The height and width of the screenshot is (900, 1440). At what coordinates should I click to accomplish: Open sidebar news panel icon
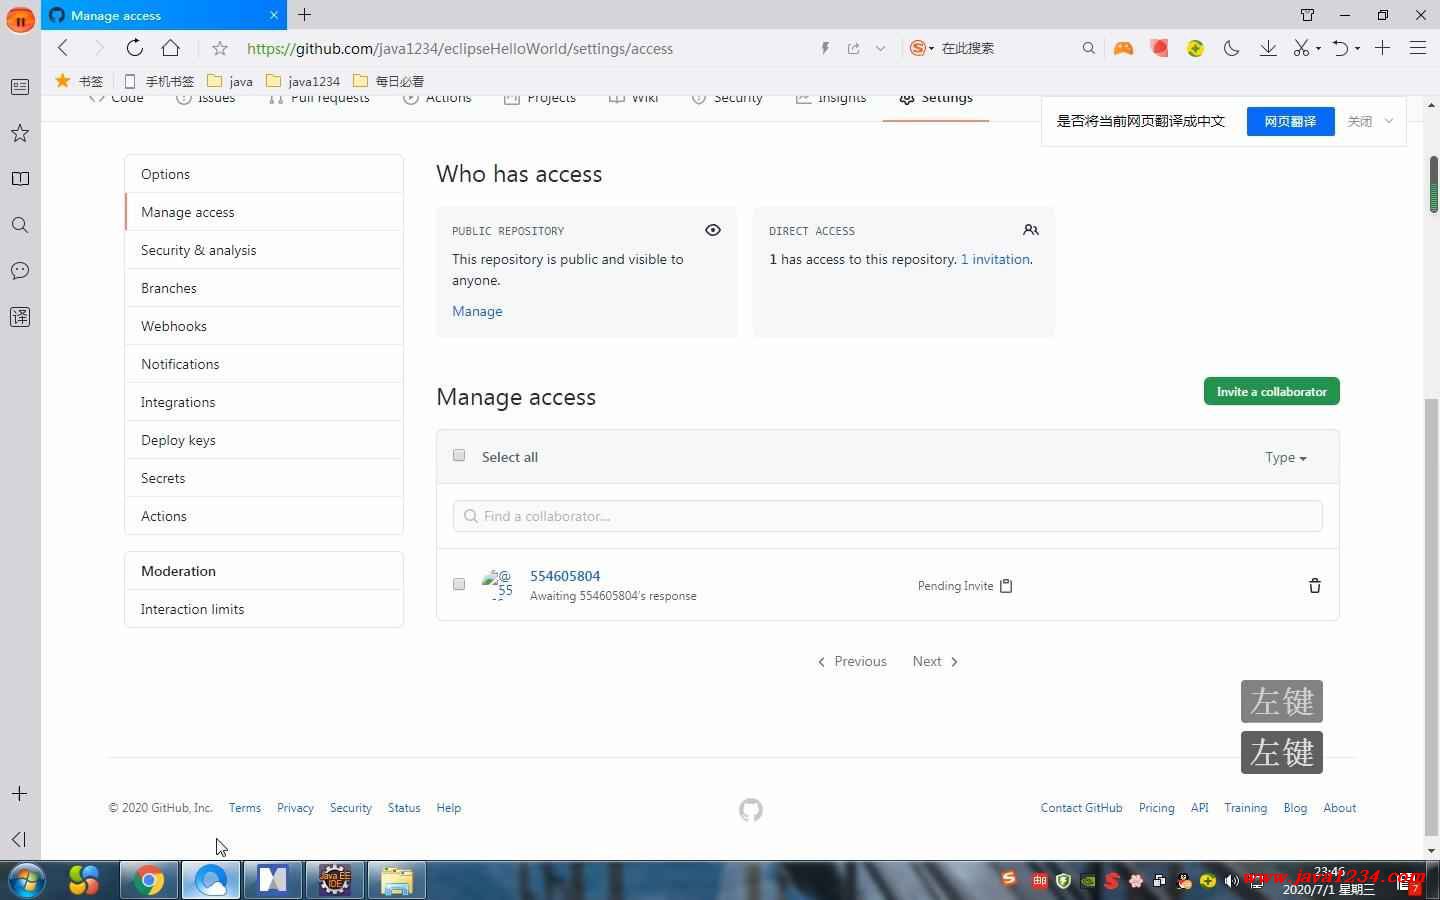coord(20,87)
